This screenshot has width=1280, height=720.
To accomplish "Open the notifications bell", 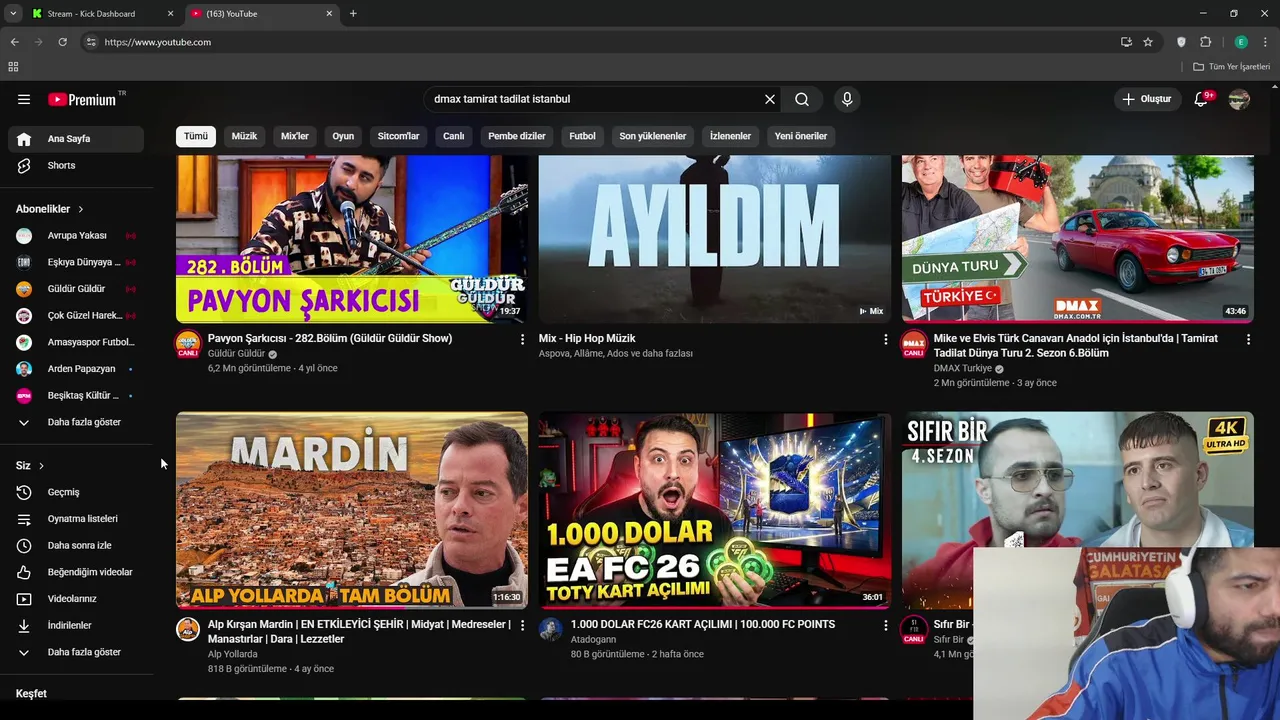I will point(1202,99).
